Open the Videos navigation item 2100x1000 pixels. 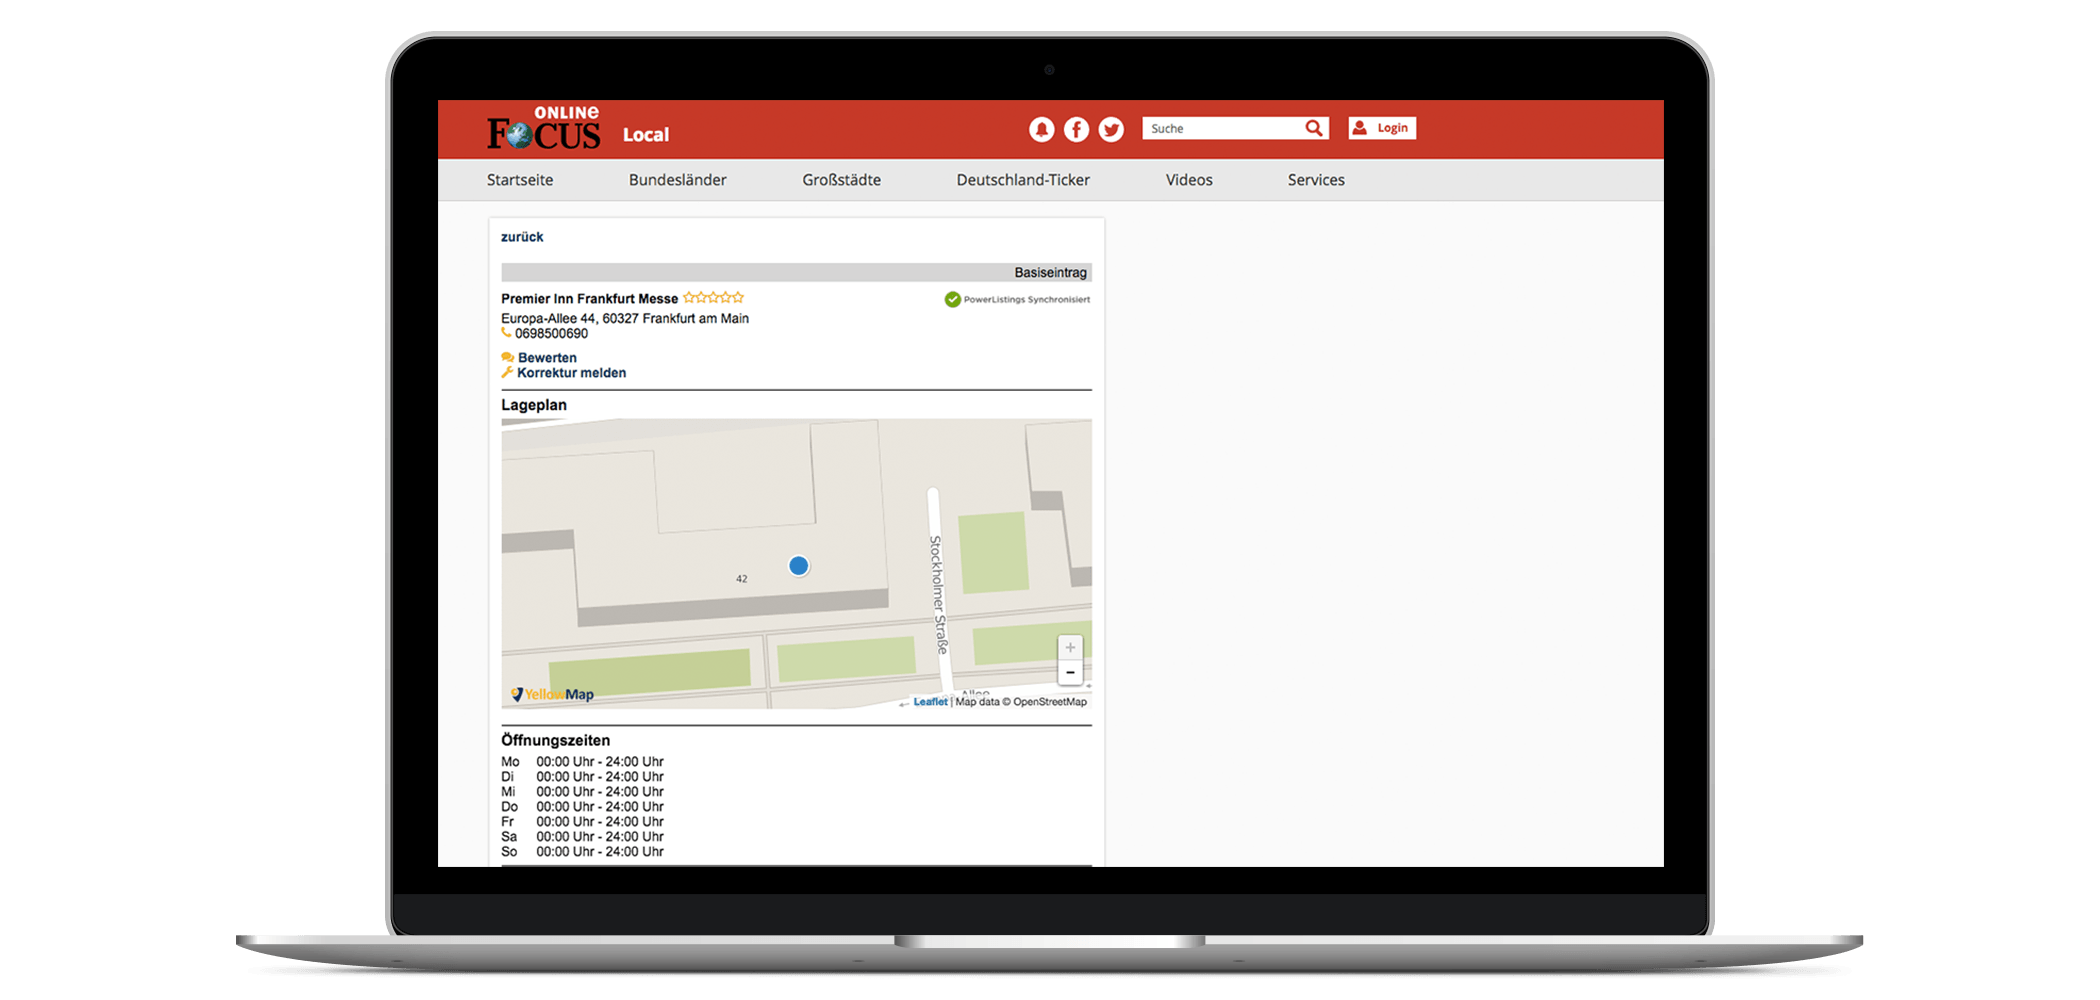pos(1189,180)
